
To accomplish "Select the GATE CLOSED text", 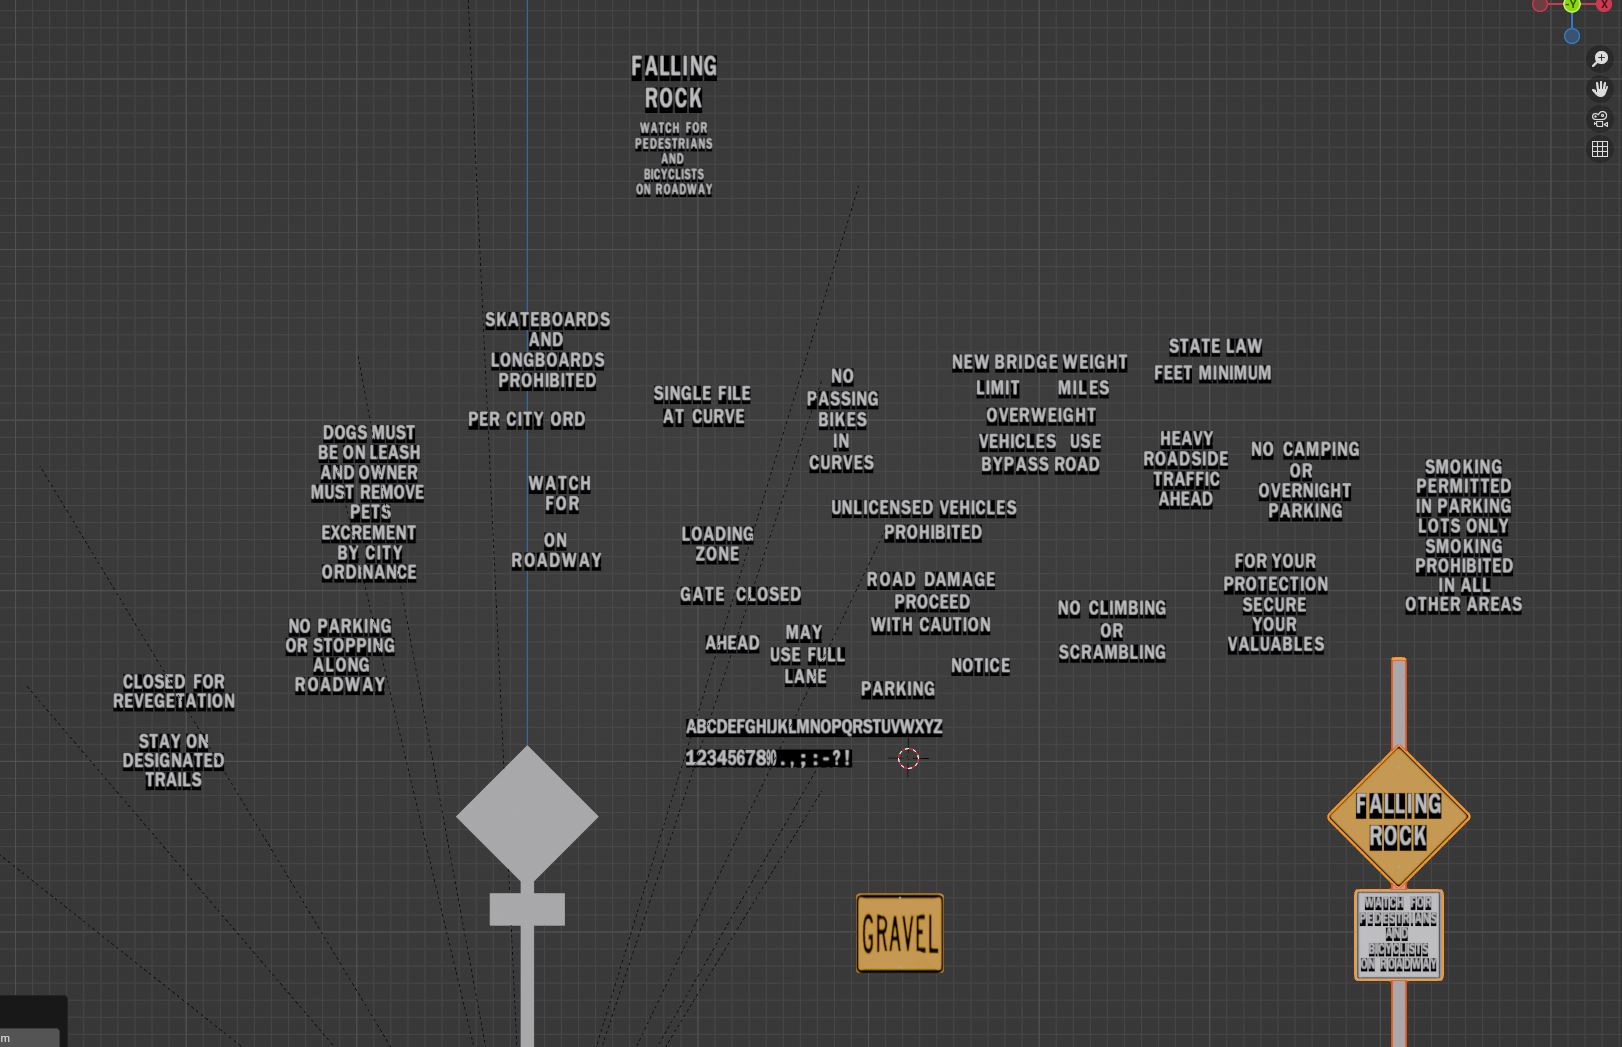I will 740,595.
